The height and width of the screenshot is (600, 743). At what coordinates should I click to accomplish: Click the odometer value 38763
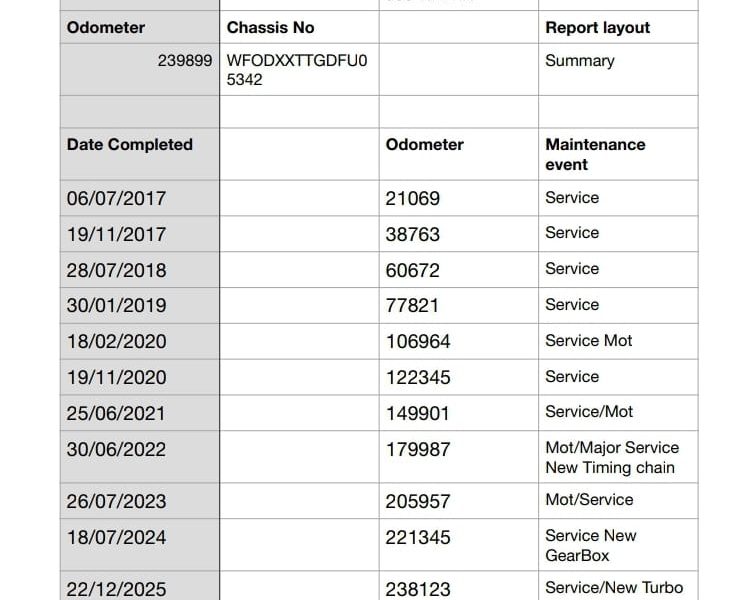[412, 234]
